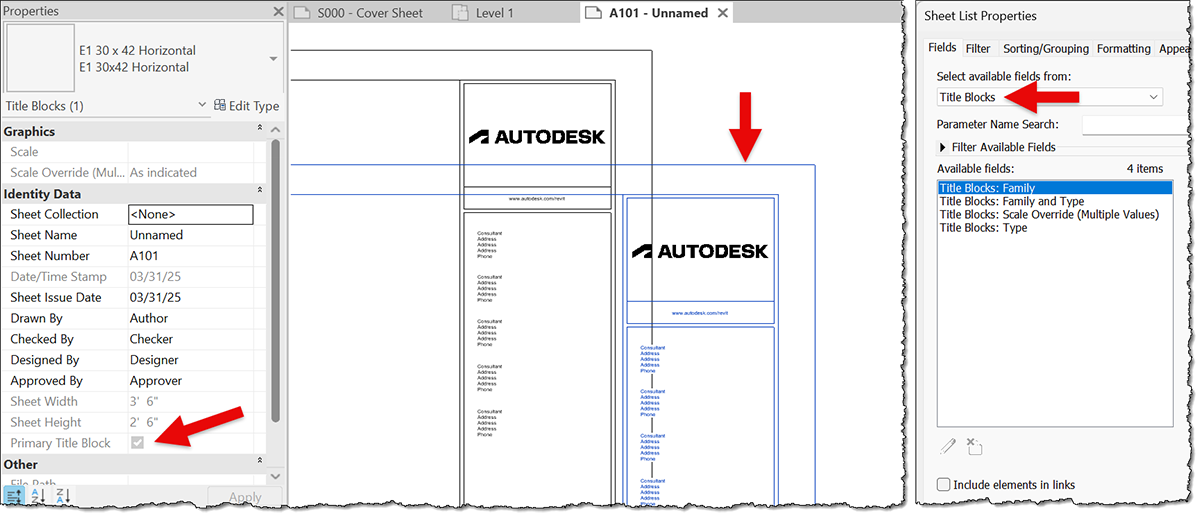Viewport: 1200px width, 516px height.
Task: Toggle the Primary Title Block checkbox
Action: point(137,442)
